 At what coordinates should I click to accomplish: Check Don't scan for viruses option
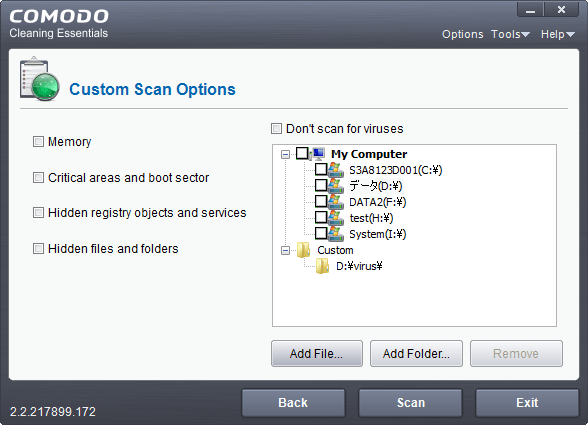pos(276,129)
